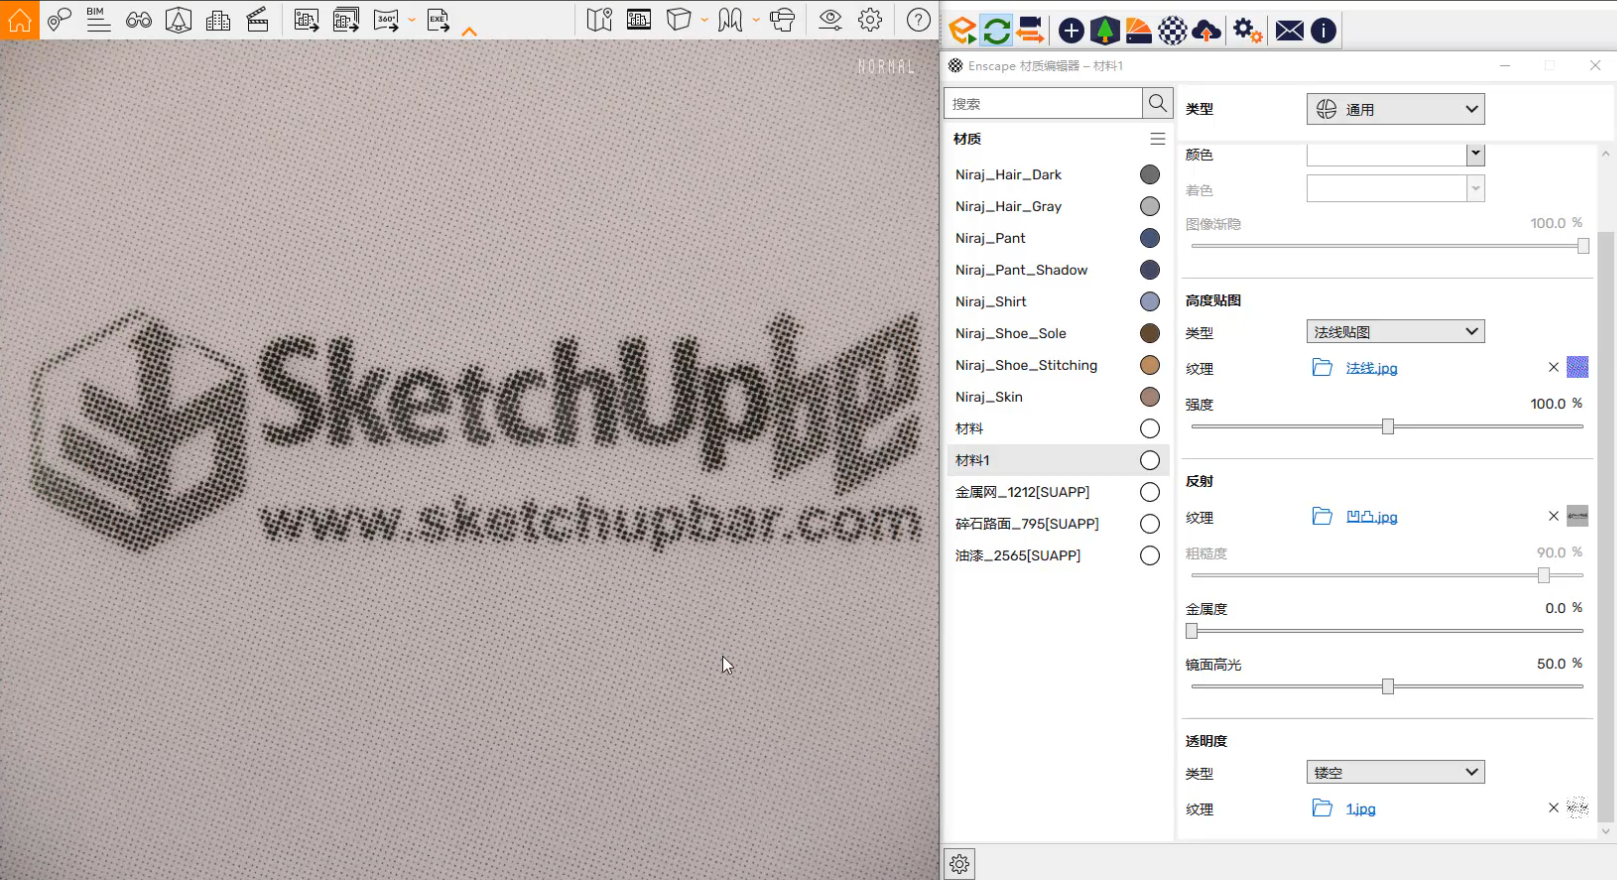Enable the VR headset icon

pos(783,20)
